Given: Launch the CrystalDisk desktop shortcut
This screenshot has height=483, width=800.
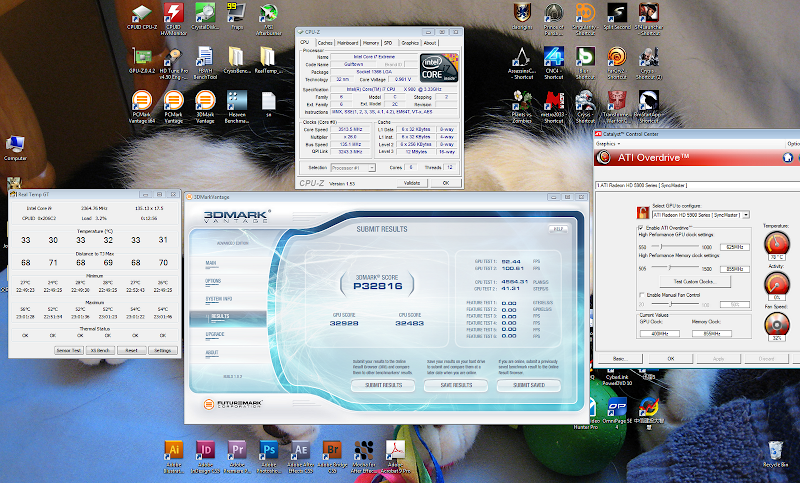Looking at the screenshot, I should click(x=205, y=17).
